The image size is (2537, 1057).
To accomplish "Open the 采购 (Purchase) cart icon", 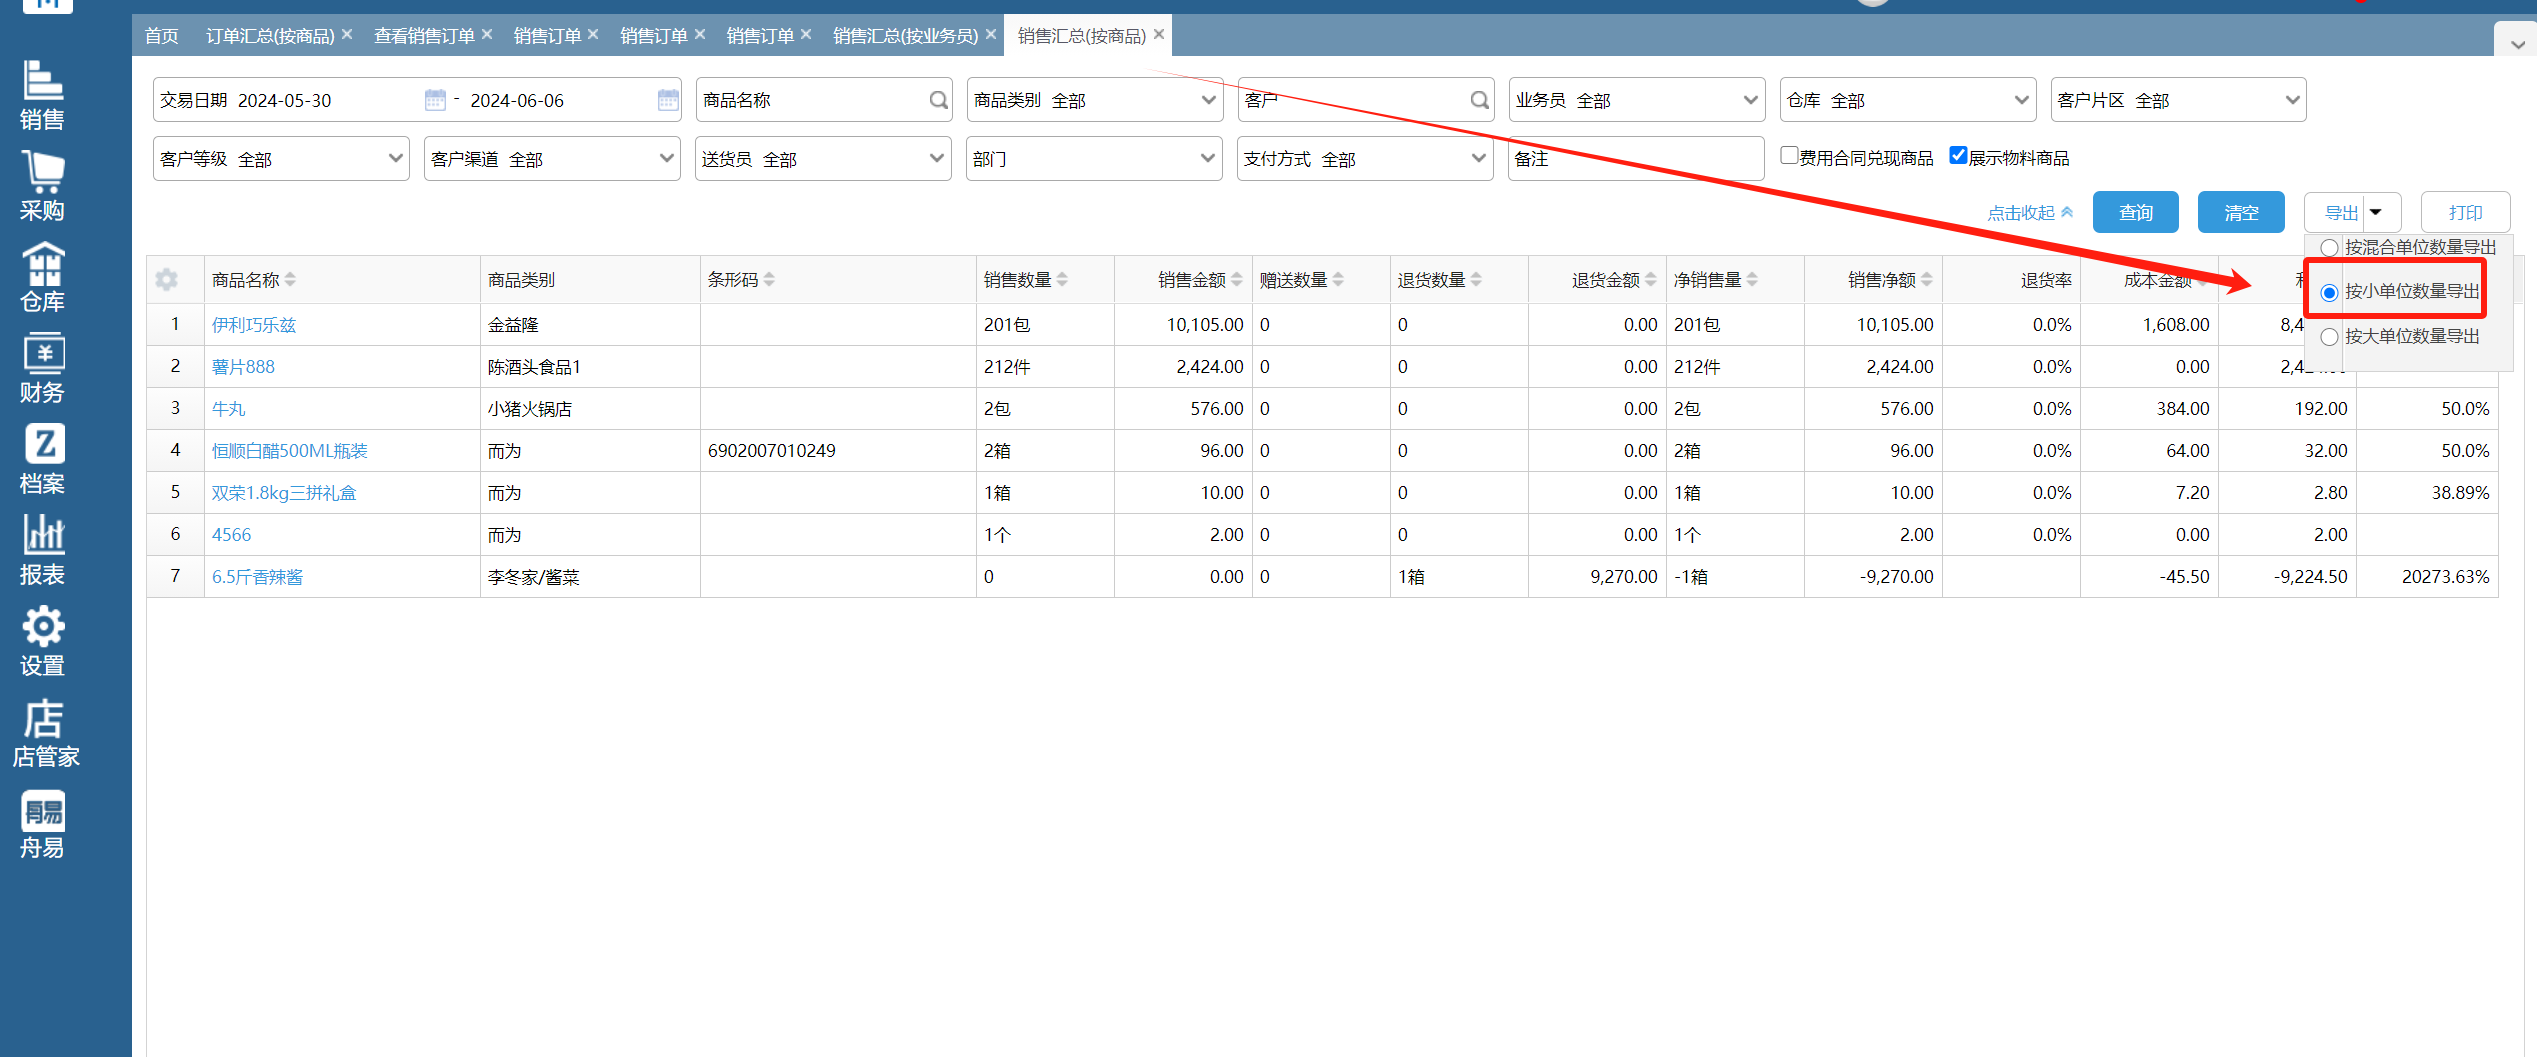I will (x=42, y=186).
